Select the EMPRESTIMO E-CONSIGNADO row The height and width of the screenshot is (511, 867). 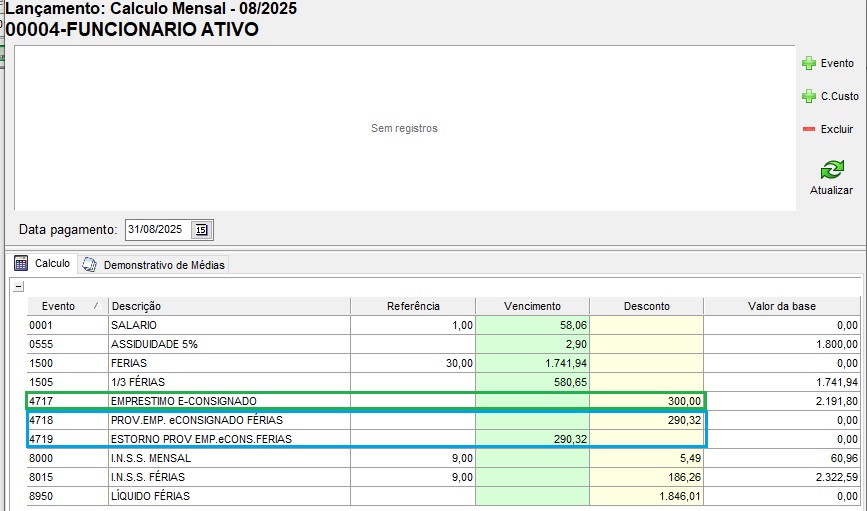pyautogui.click(x=170, y=400)
